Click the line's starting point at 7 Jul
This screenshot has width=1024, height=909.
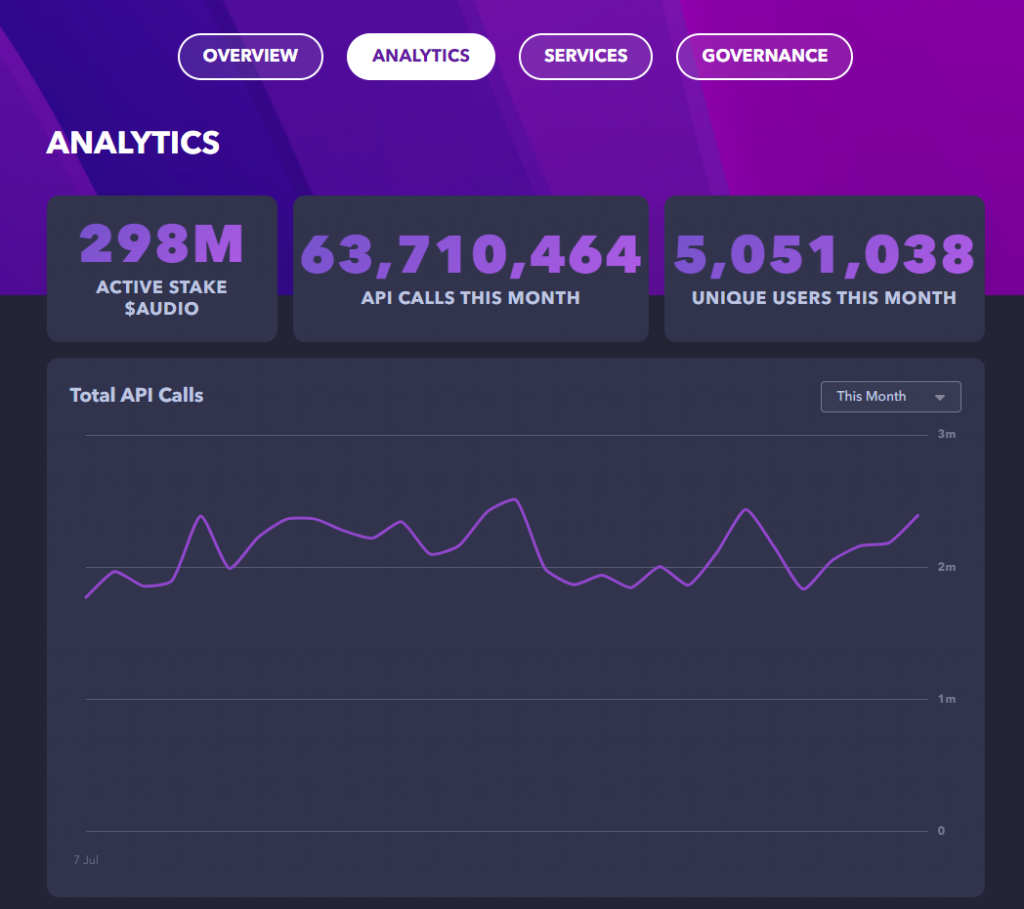[x=86, y=597]
